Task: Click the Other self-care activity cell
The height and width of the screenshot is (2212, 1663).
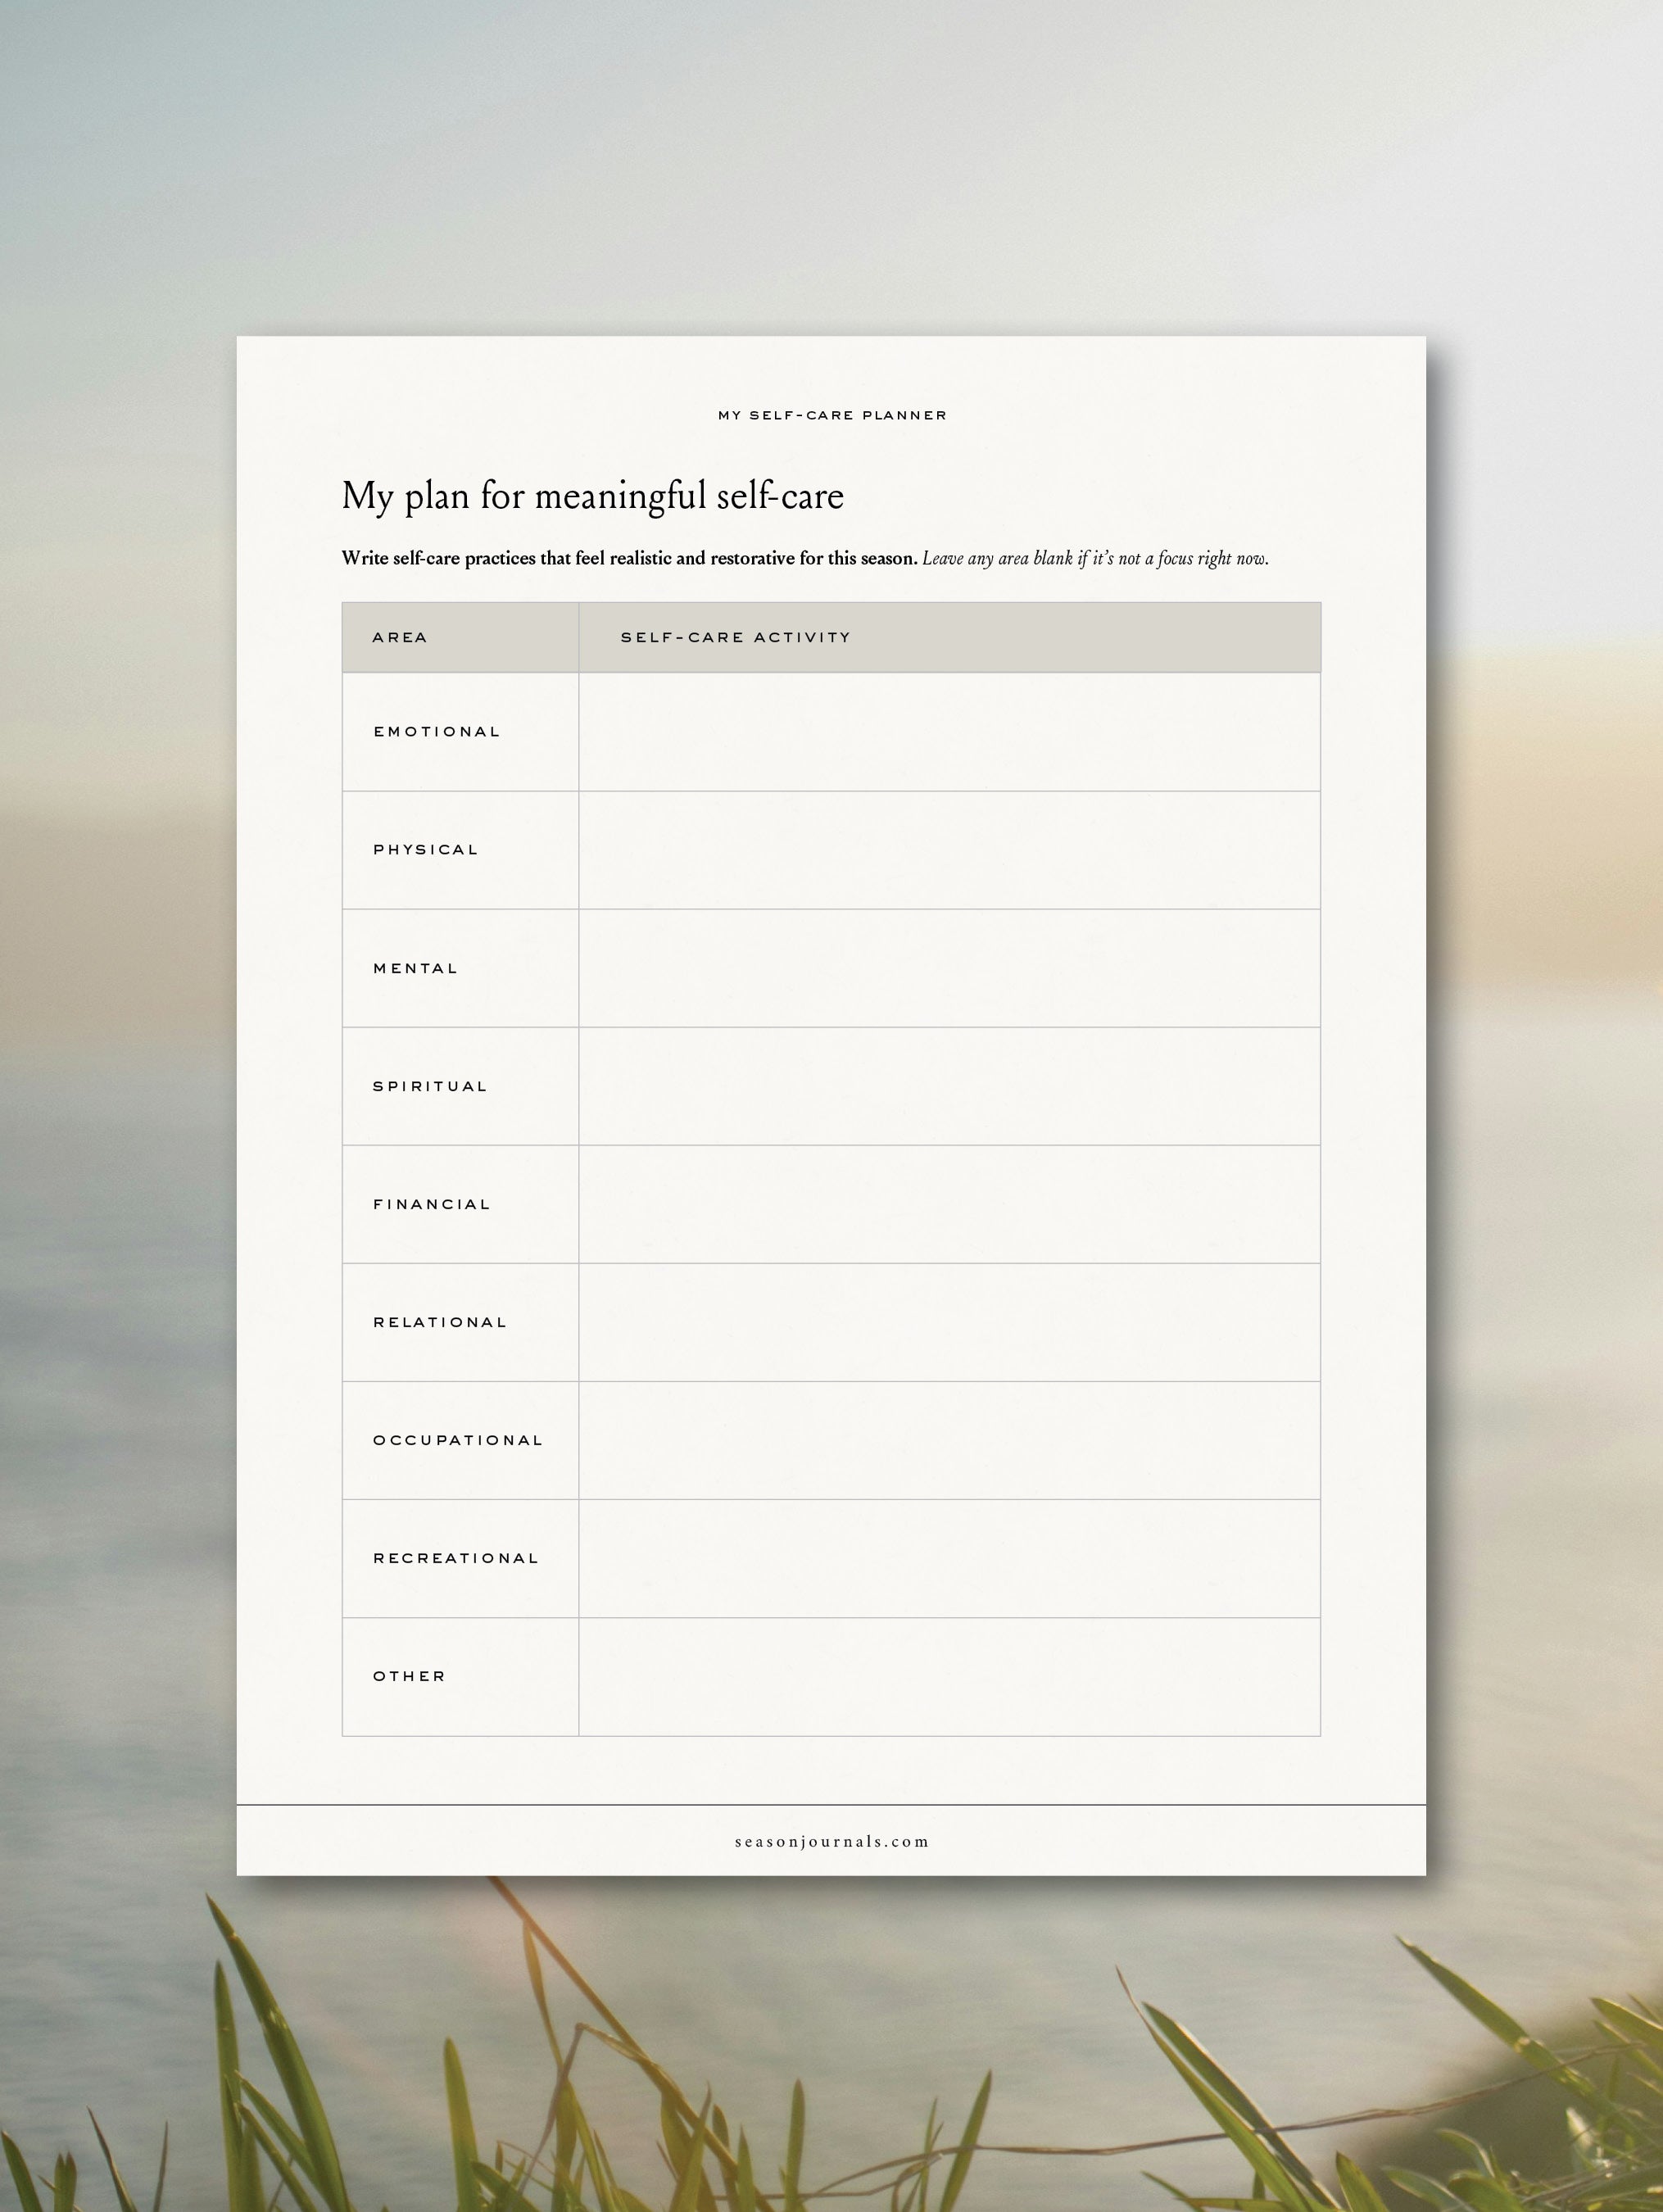Action: 949,1676
